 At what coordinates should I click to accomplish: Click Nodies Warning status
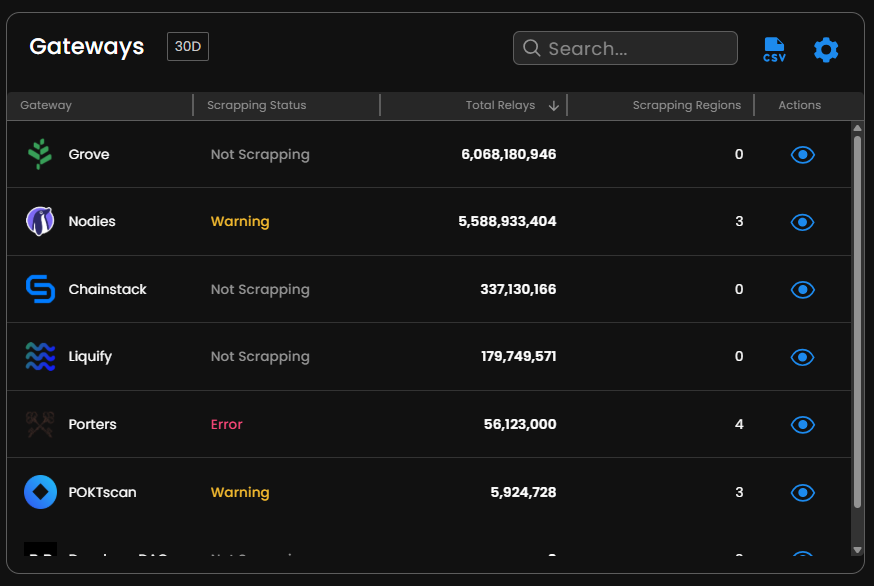pyautogui.click(x=240, y=221)
